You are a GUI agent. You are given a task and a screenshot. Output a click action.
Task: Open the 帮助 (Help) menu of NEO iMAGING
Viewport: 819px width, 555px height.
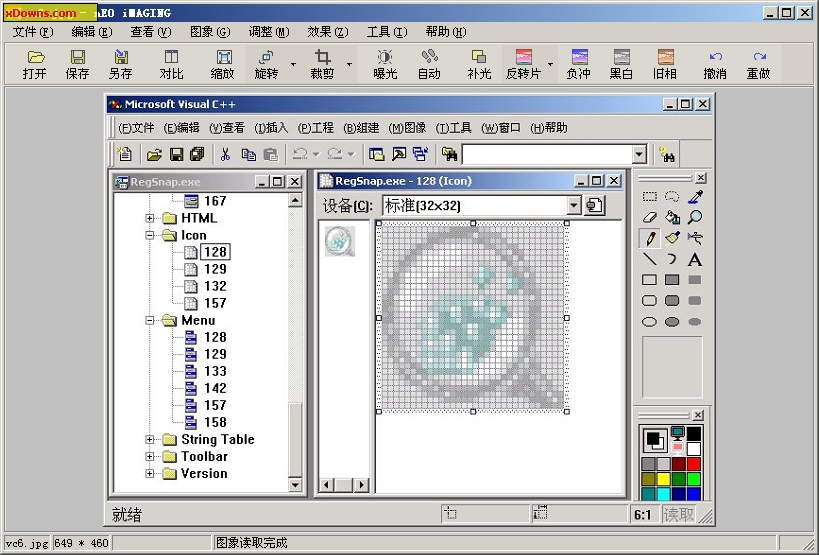tap(446, 32)
